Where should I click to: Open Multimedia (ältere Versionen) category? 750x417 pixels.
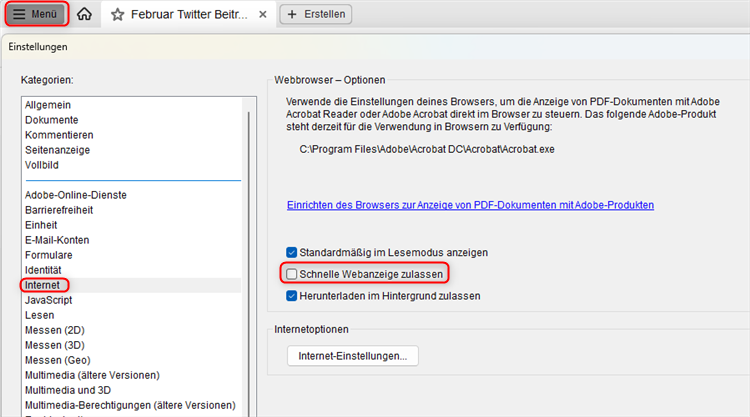coord(92,375)
